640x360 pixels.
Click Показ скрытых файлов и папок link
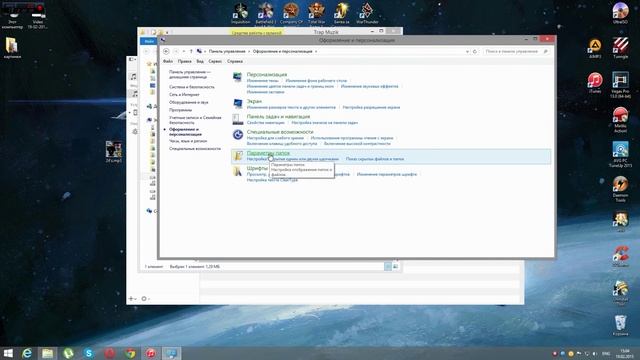375,159
